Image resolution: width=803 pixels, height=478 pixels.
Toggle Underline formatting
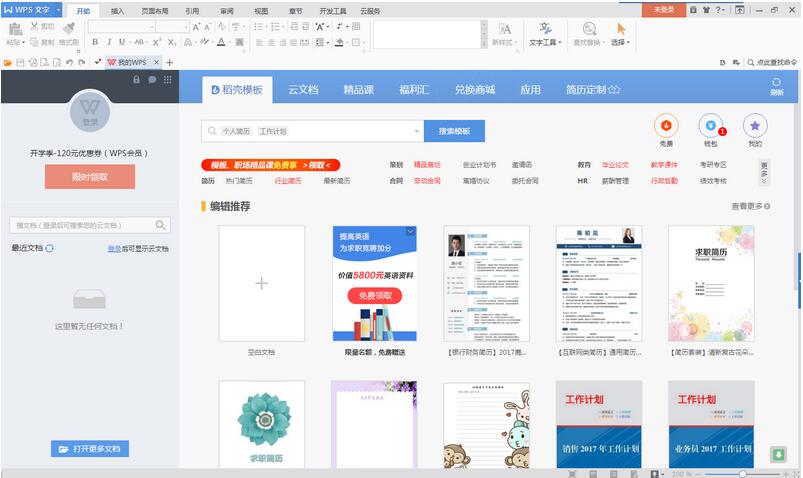pos(122,42)
